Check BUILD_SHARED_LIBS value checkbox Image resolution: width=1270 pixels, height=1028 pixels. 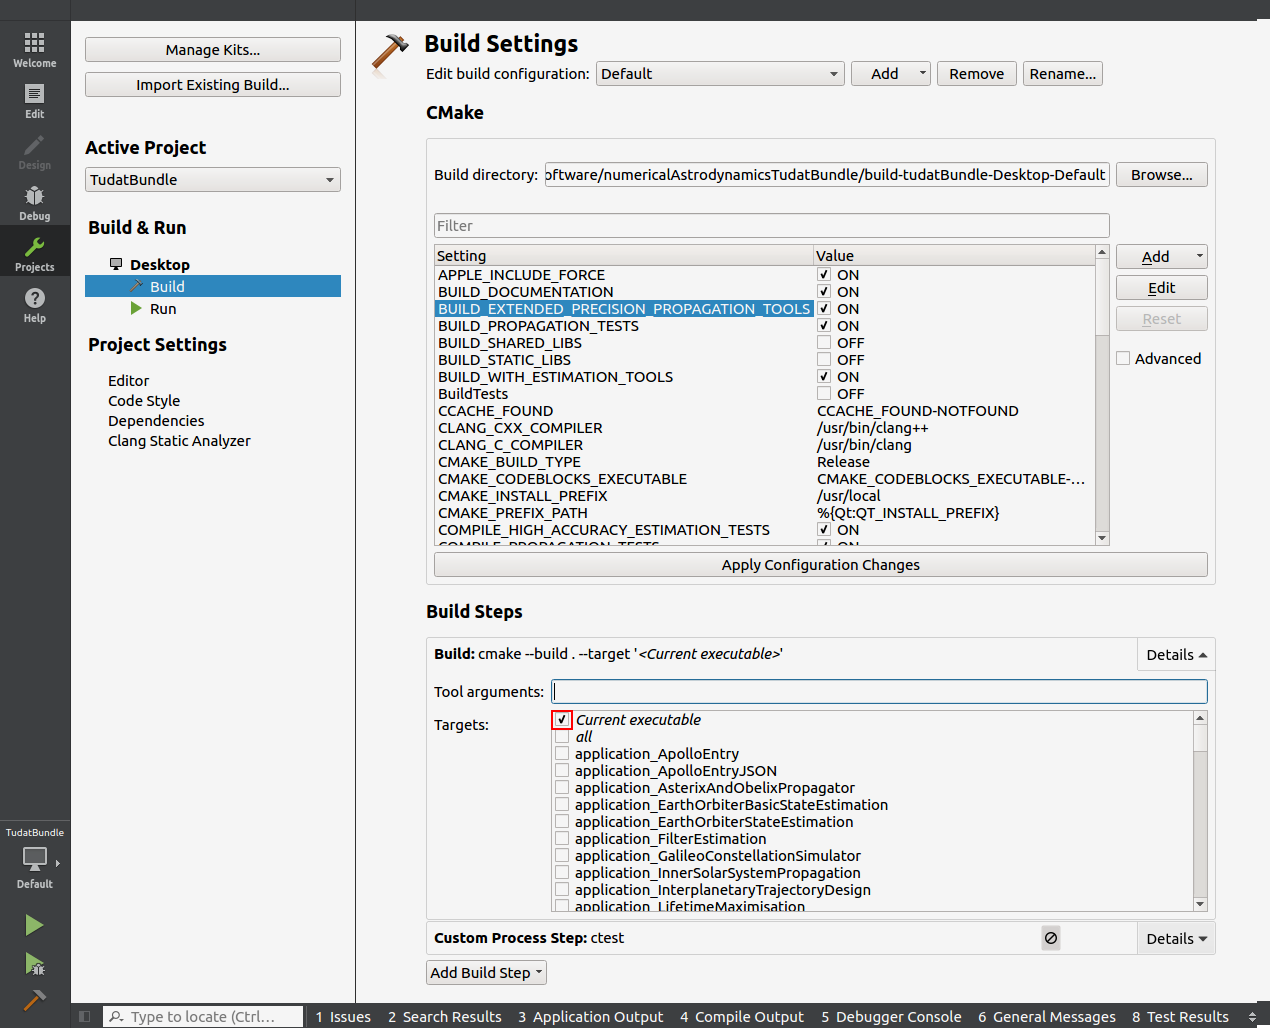824,343
